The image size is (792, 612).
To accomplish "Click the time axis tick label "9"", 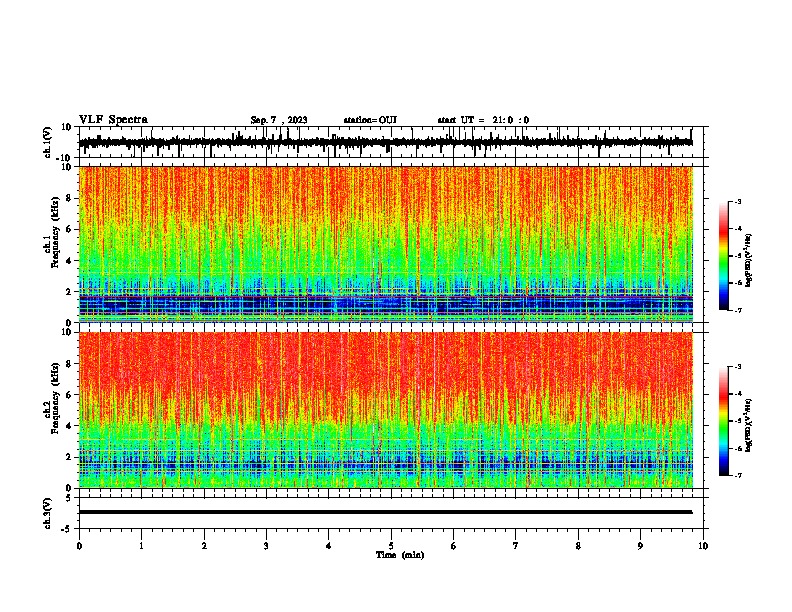I will (x=640, y=546).
